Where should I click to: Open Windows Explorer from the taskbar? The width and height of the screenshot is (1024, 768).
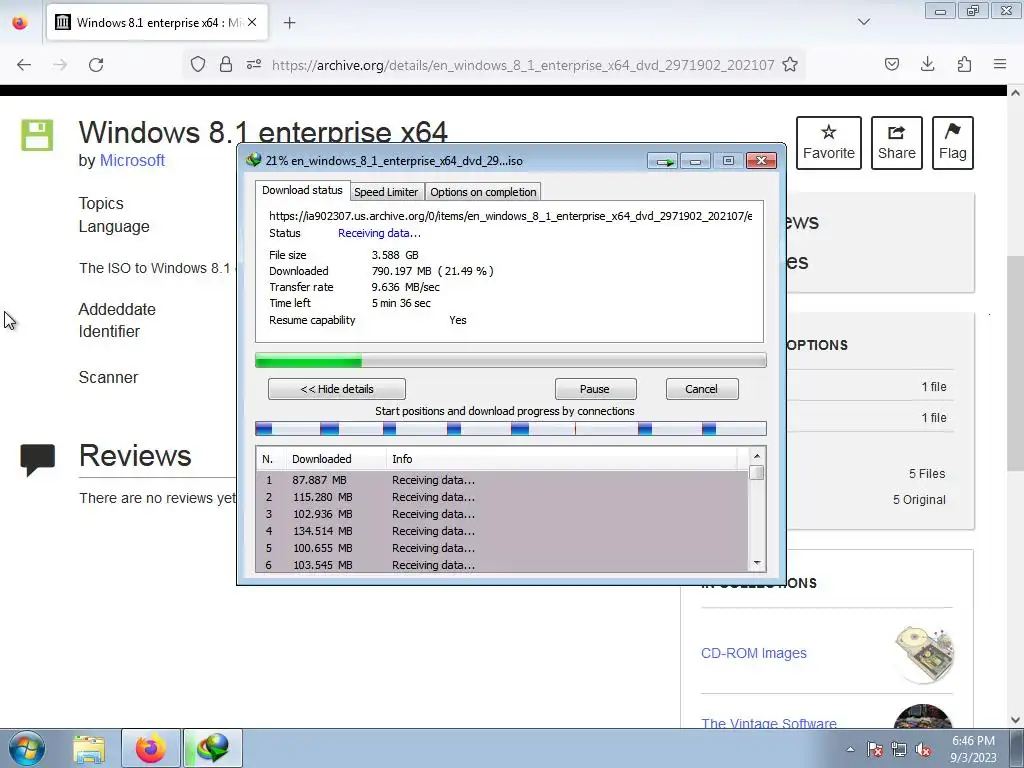(x=89, y=748)
